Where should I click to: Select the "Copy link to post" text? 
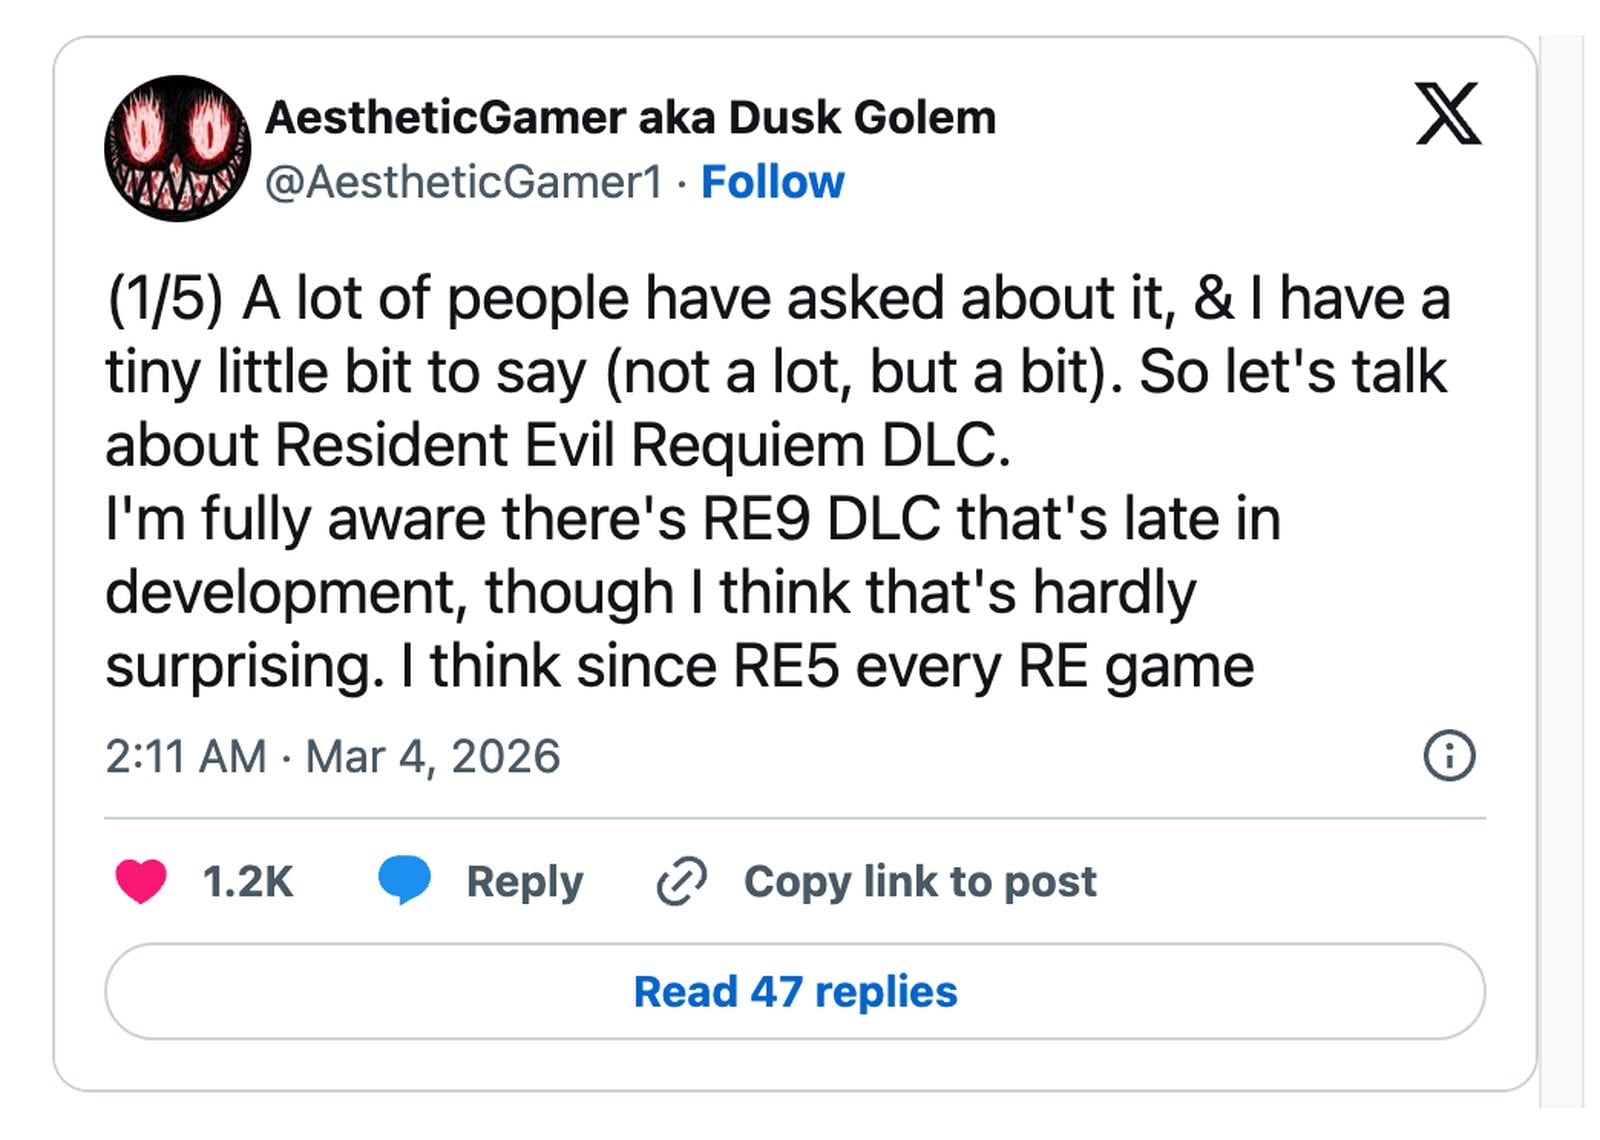(920, 882)
